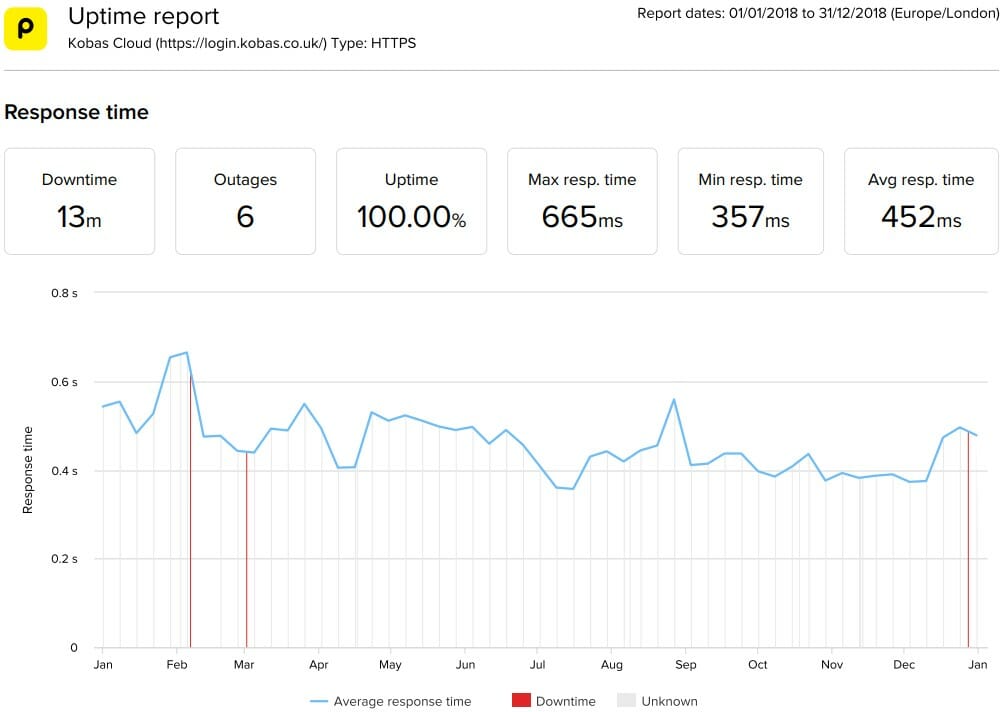Click the Jul label on x-axis
Image resolution: width=1004 pixels, height=712 pixels.
coord(538,664)
